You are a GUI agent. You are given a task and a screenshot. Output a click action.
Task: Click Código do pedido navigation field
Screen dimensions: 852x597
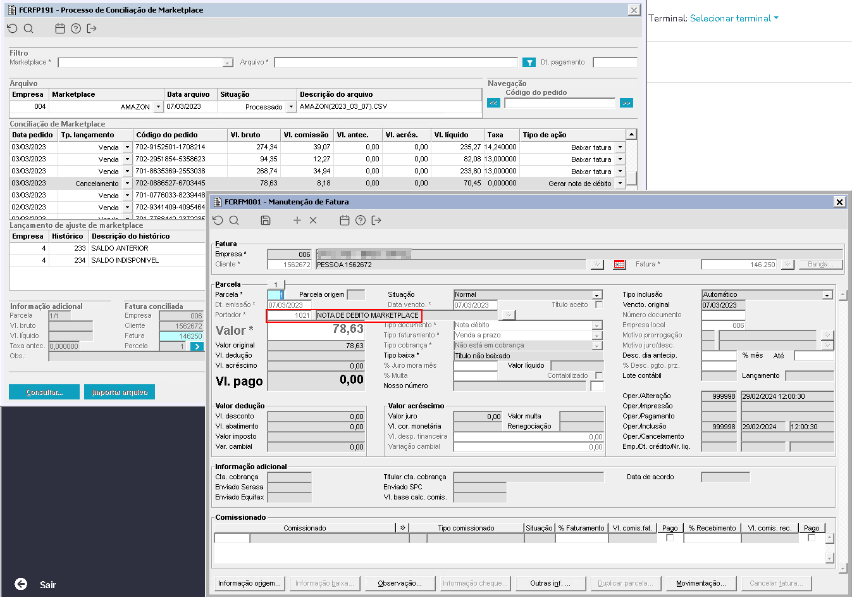[560, 103]
